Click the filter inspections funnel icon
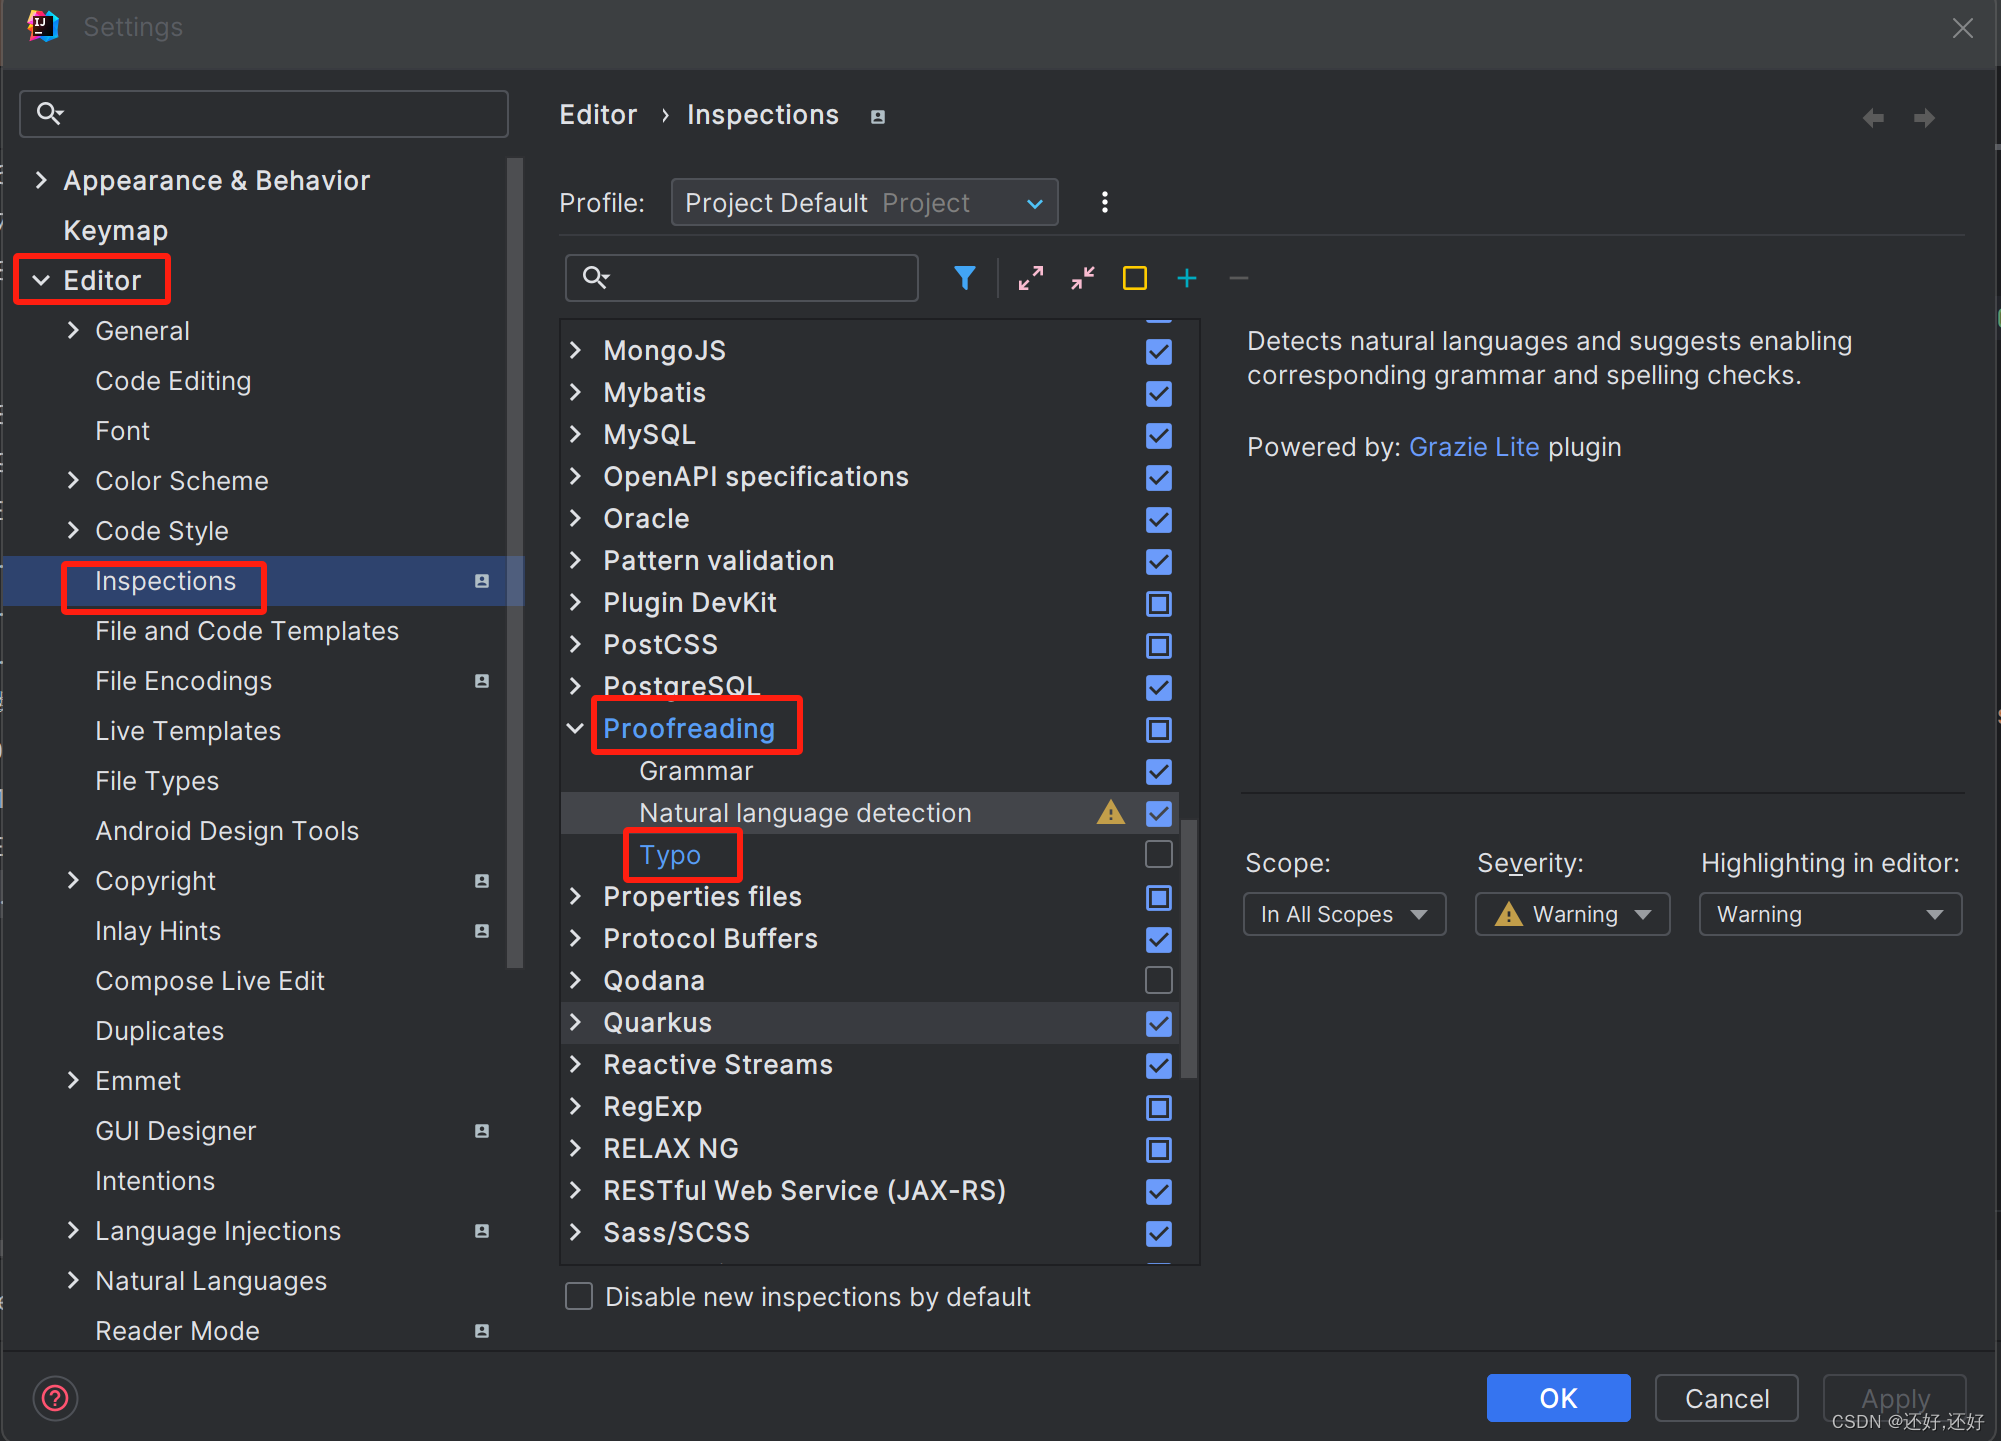This screenshot has height=1441, width=2001. click(964, 278)
